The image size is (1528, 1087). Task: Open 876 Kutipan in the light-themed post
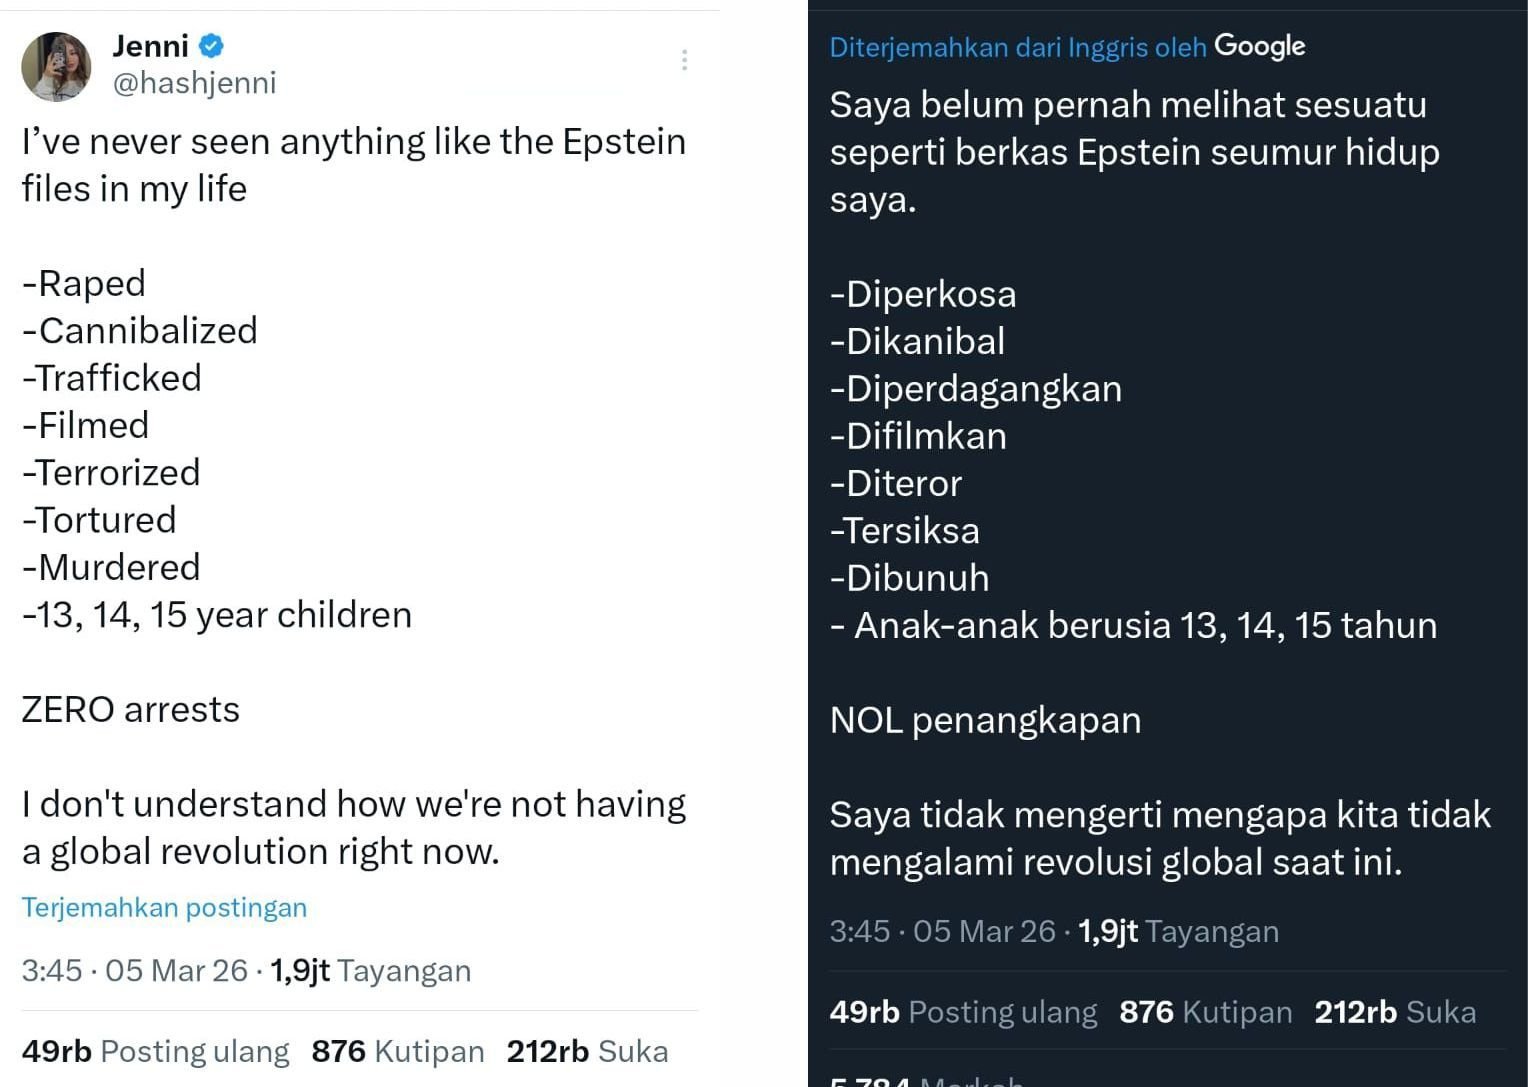[x=398, y=1052]
